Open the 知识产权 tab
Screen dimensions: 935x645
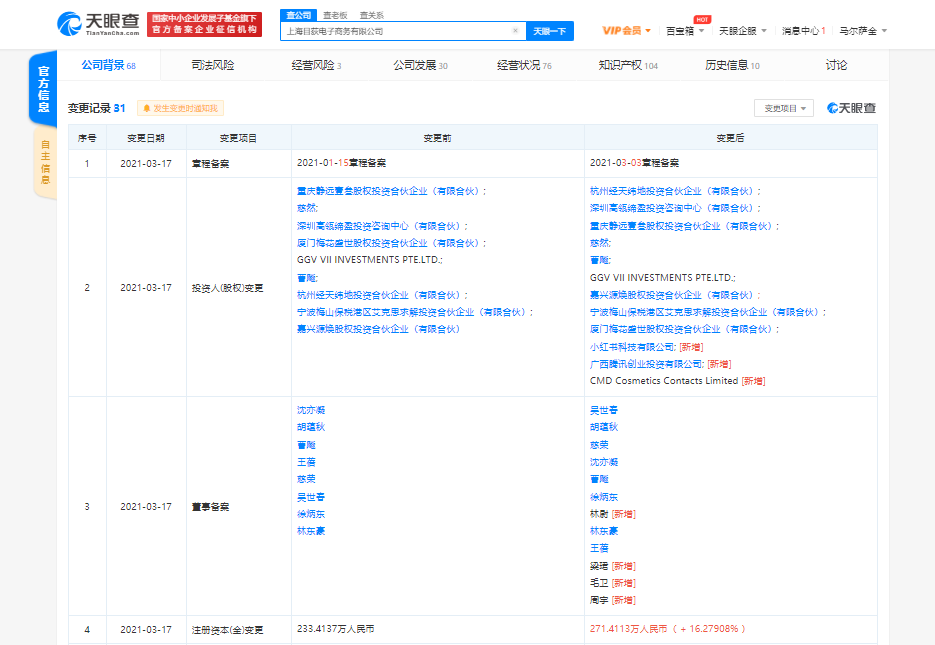pos(628,65)
